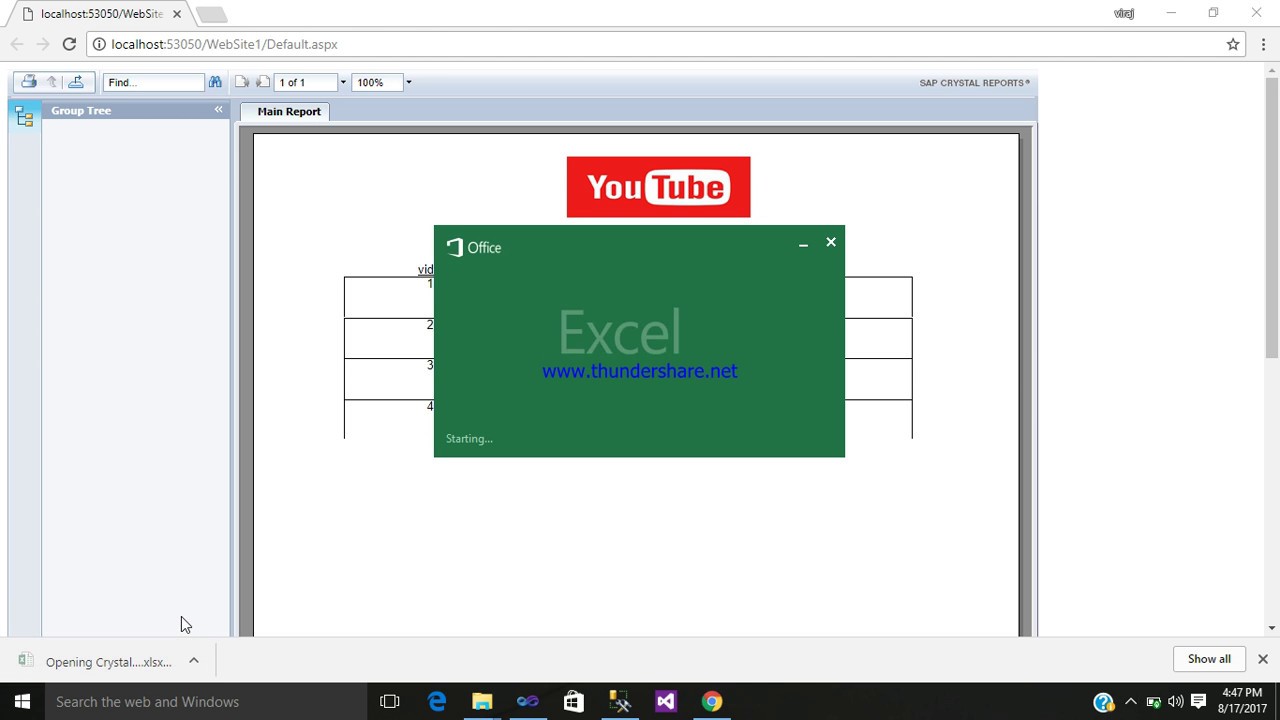This screenshot has height=720, width=1280.
Task: Open battery status tray icon
Action: click(1154, 702)
